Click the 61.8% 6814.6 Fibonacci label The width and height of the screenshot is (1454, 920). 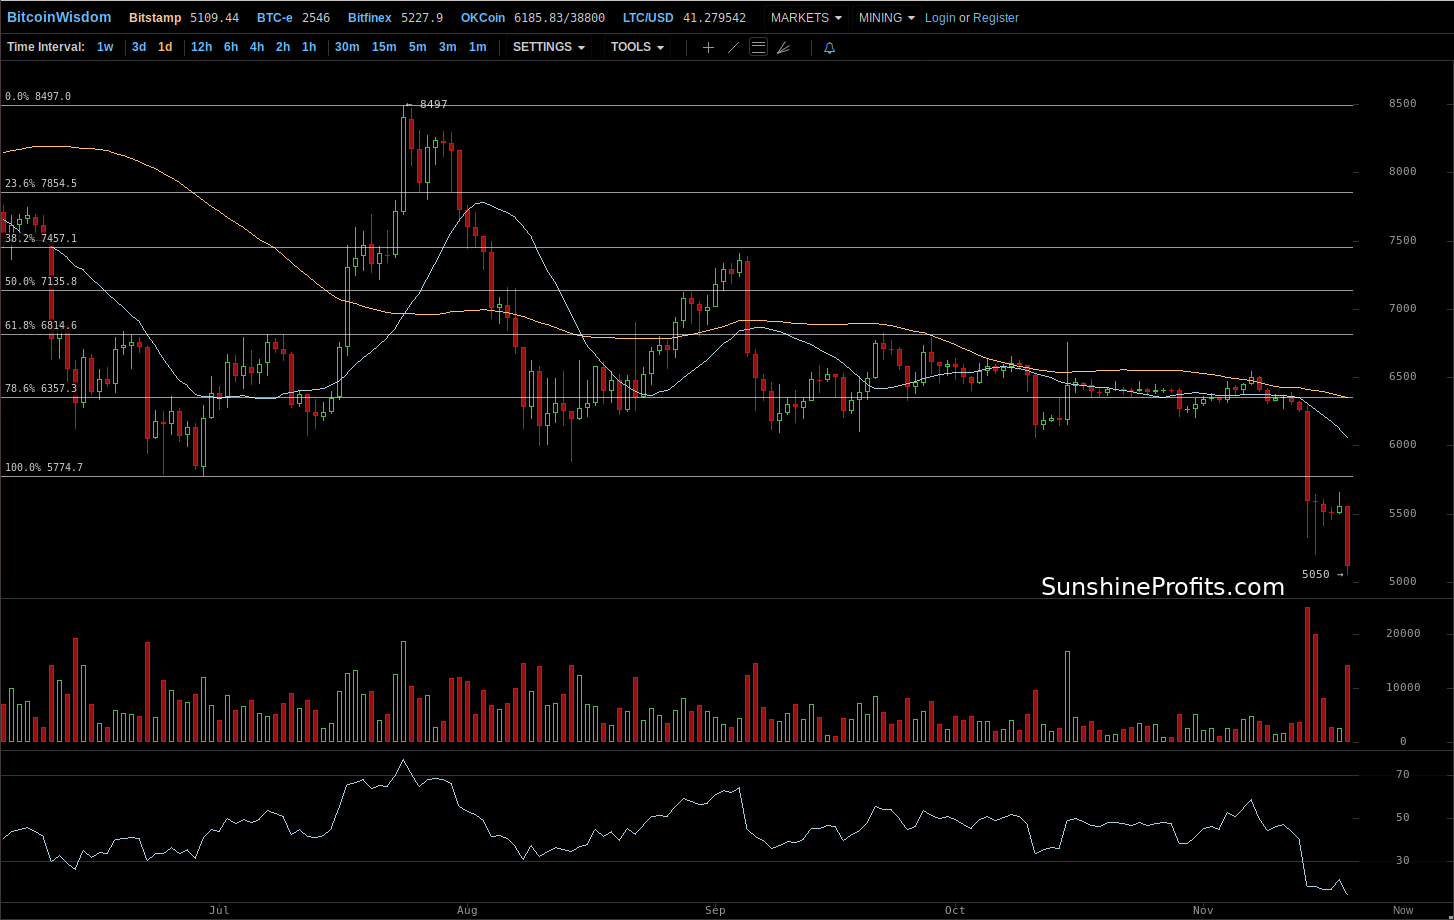point(41,326)
